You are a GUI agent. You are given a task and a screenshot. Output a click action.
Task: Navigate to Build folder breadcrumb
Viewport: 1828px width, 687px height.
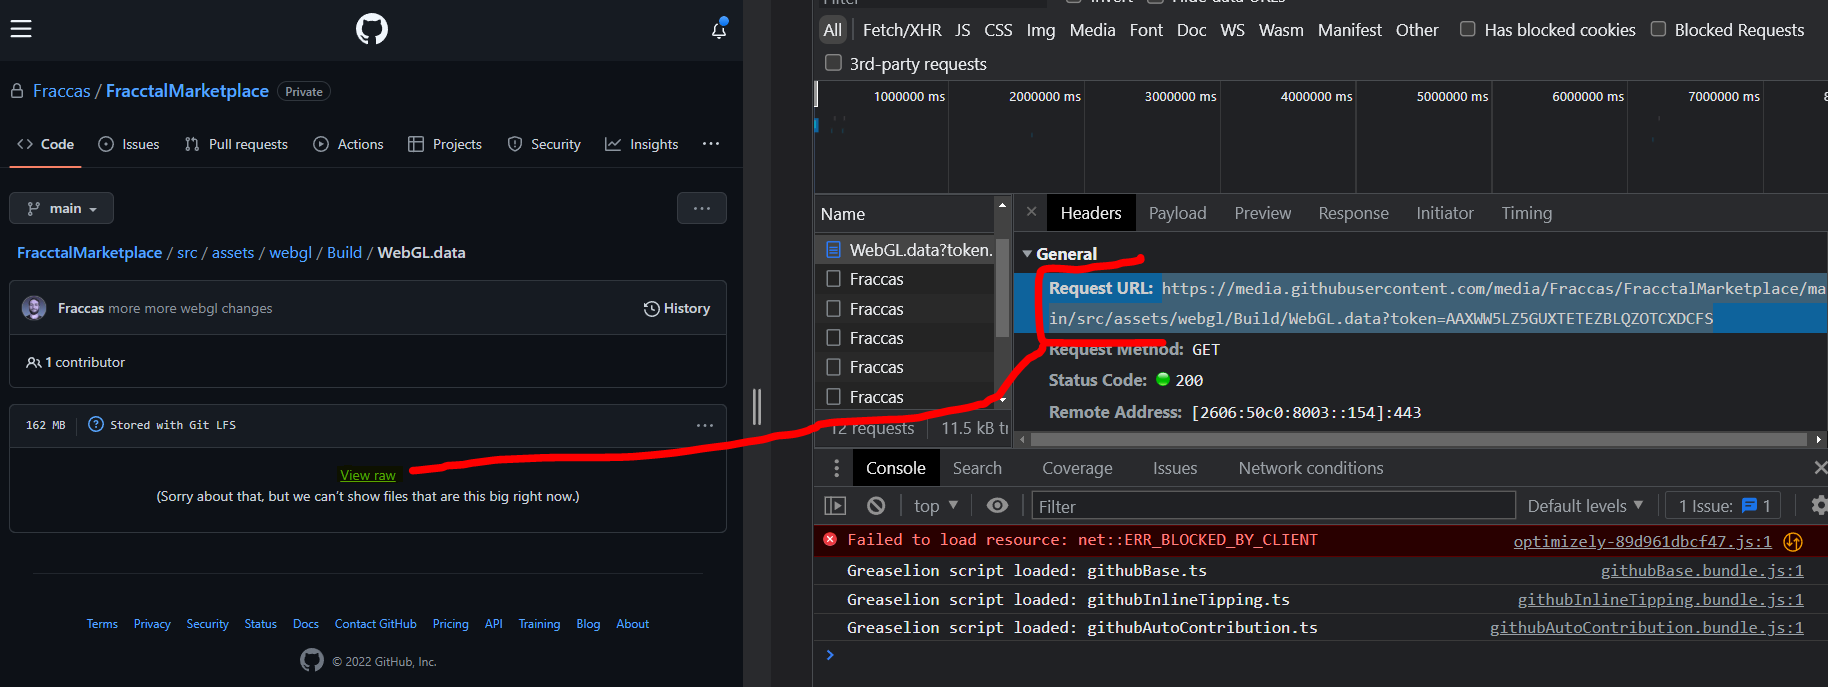(x=344, y=253)
